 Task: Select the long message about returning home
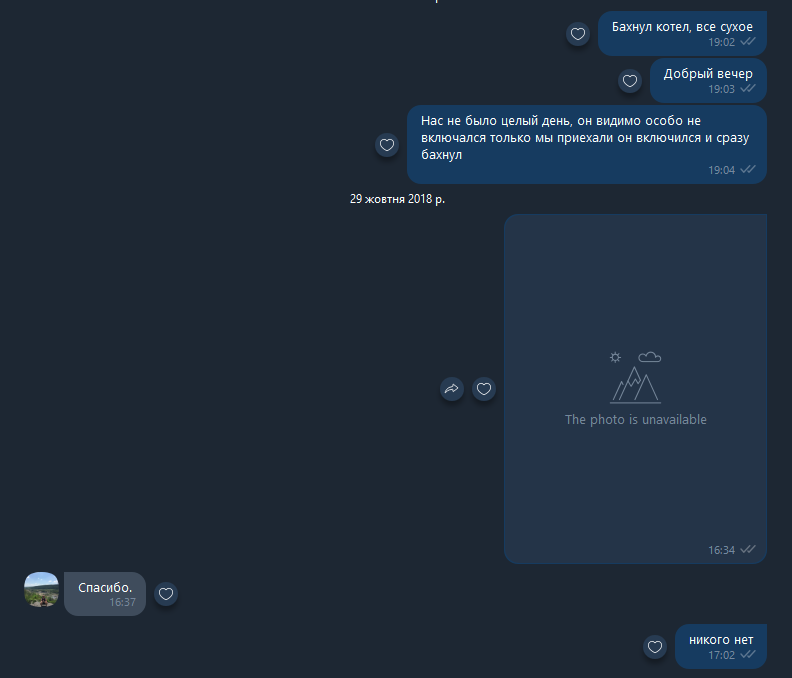click(x=587, y=144)
